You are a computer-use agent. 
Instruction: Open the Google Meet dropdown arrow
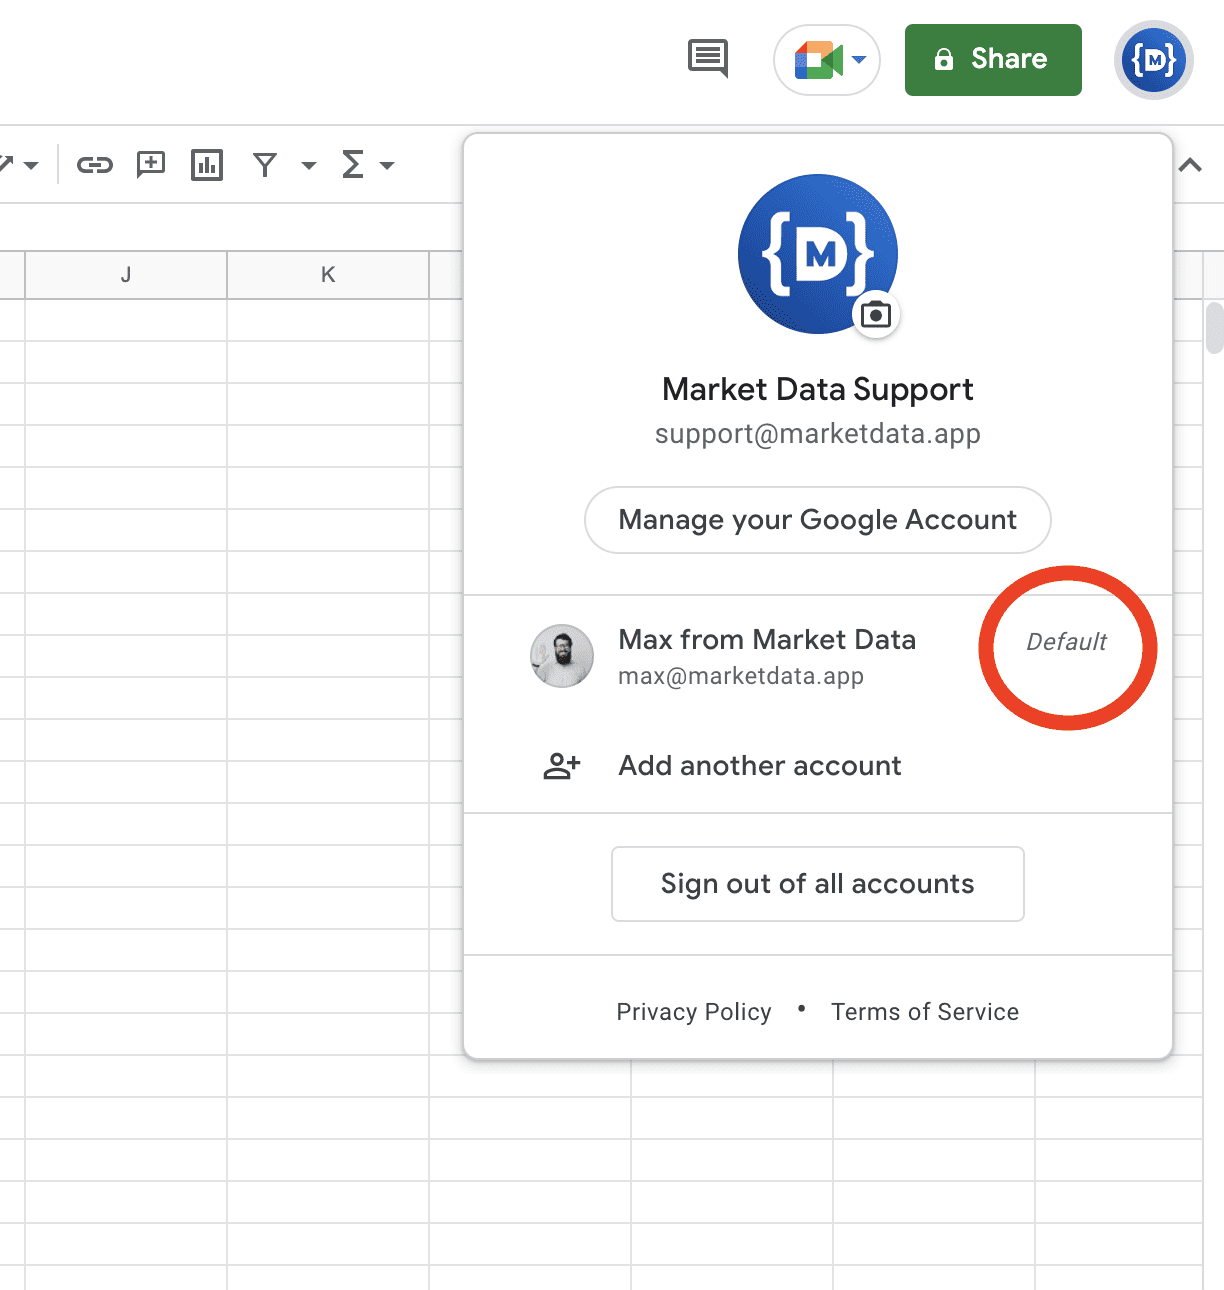(856, 59)
